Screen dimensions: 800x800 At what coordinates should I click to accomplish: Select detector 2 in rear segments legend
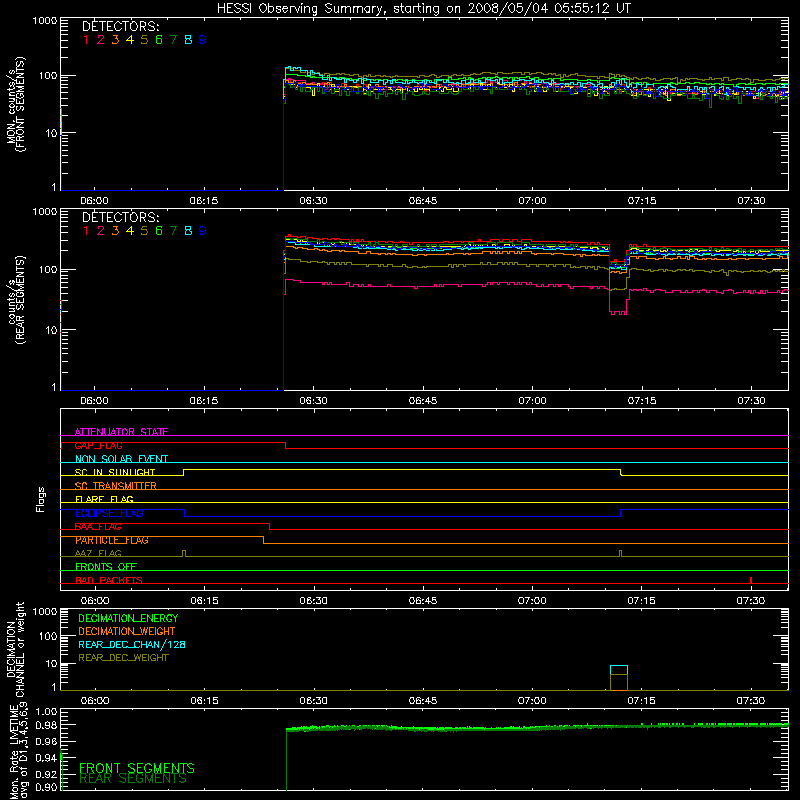click(101, 231)
